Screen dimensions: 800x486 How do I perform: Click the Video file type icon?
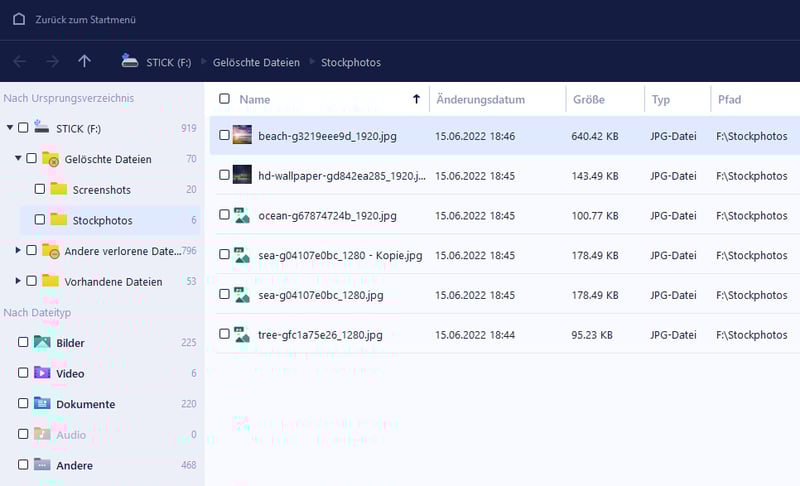[x=42, y=373]
